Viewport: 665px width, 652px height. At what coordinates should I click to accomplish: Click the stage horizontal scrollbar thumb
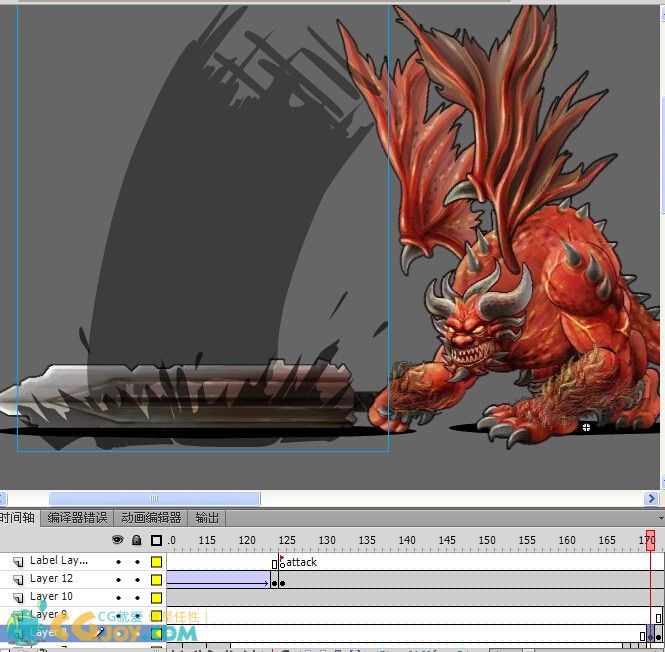[x=154, y=498]
